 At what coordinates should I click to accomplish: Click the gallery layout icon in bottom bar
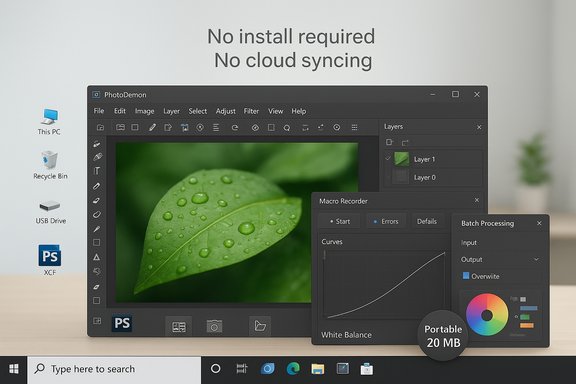[179, 326]
